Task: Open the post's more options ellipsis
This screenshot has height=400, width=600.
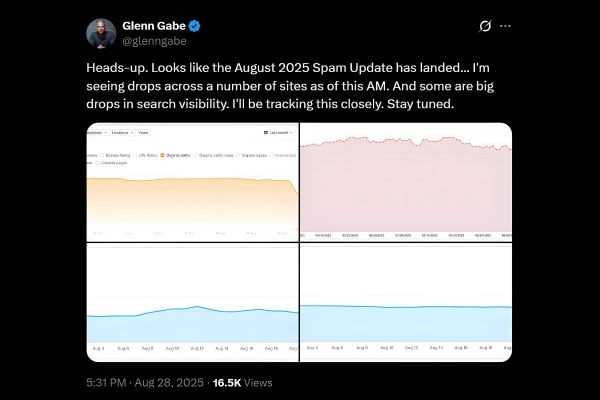Action: tap(507, 25)
